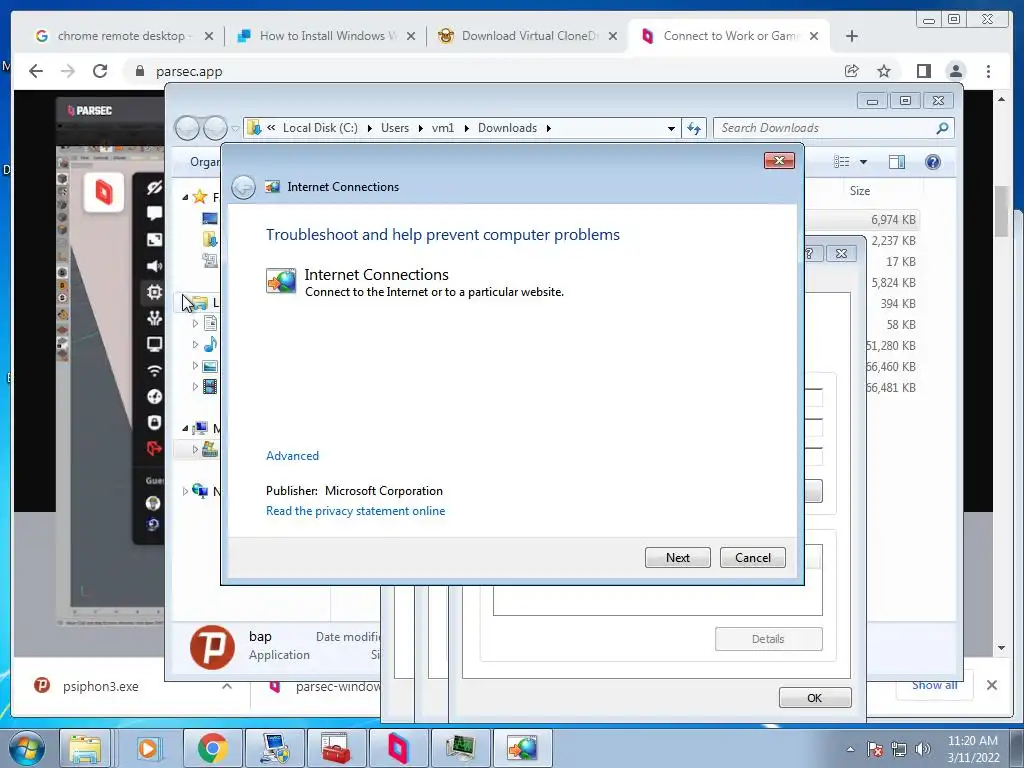Click Chrome back arrow

(36, 71)
